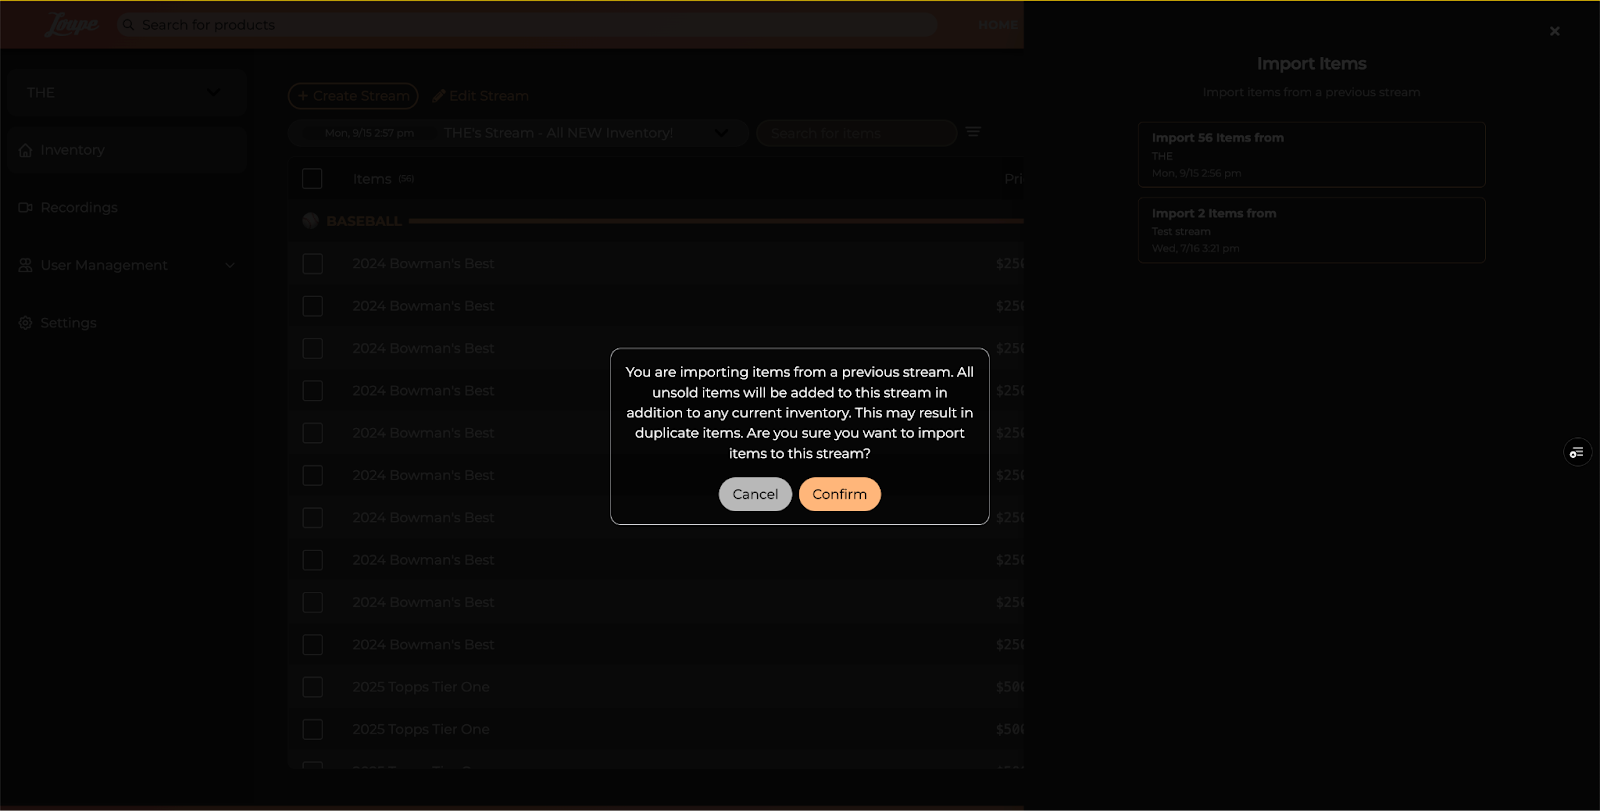Image resolution: width=1600 pixels, height=811 pixels.
Task: Click the Loupe logo in header
Action: click(x=72, y=25)
